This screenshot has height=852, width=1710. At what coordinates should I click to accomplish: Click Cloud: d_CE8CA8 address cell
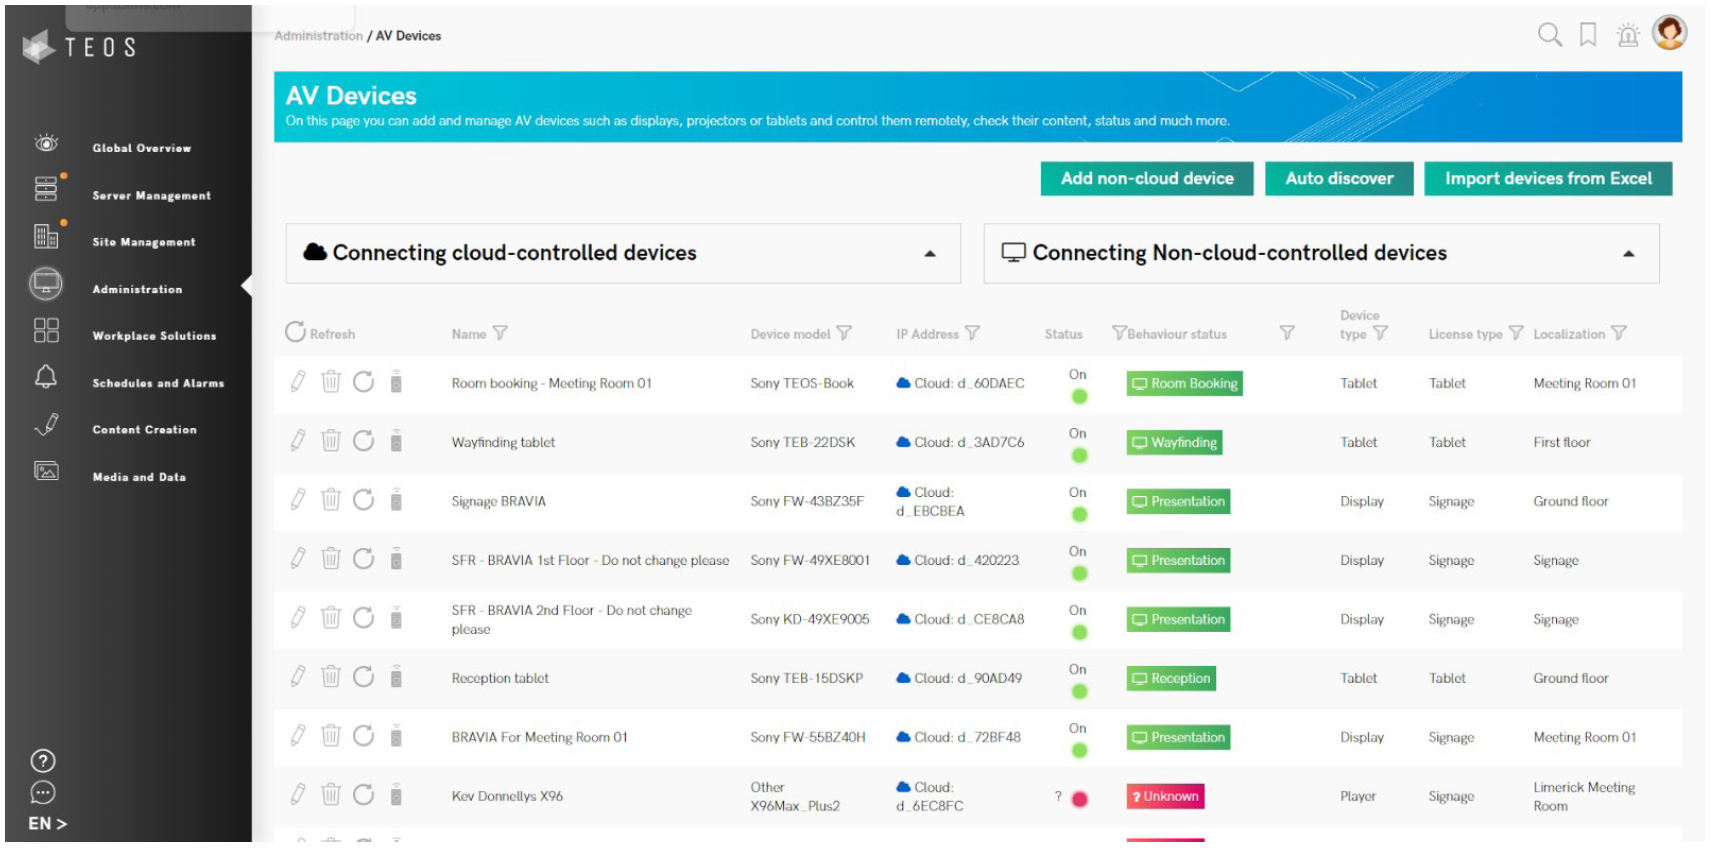960,619
